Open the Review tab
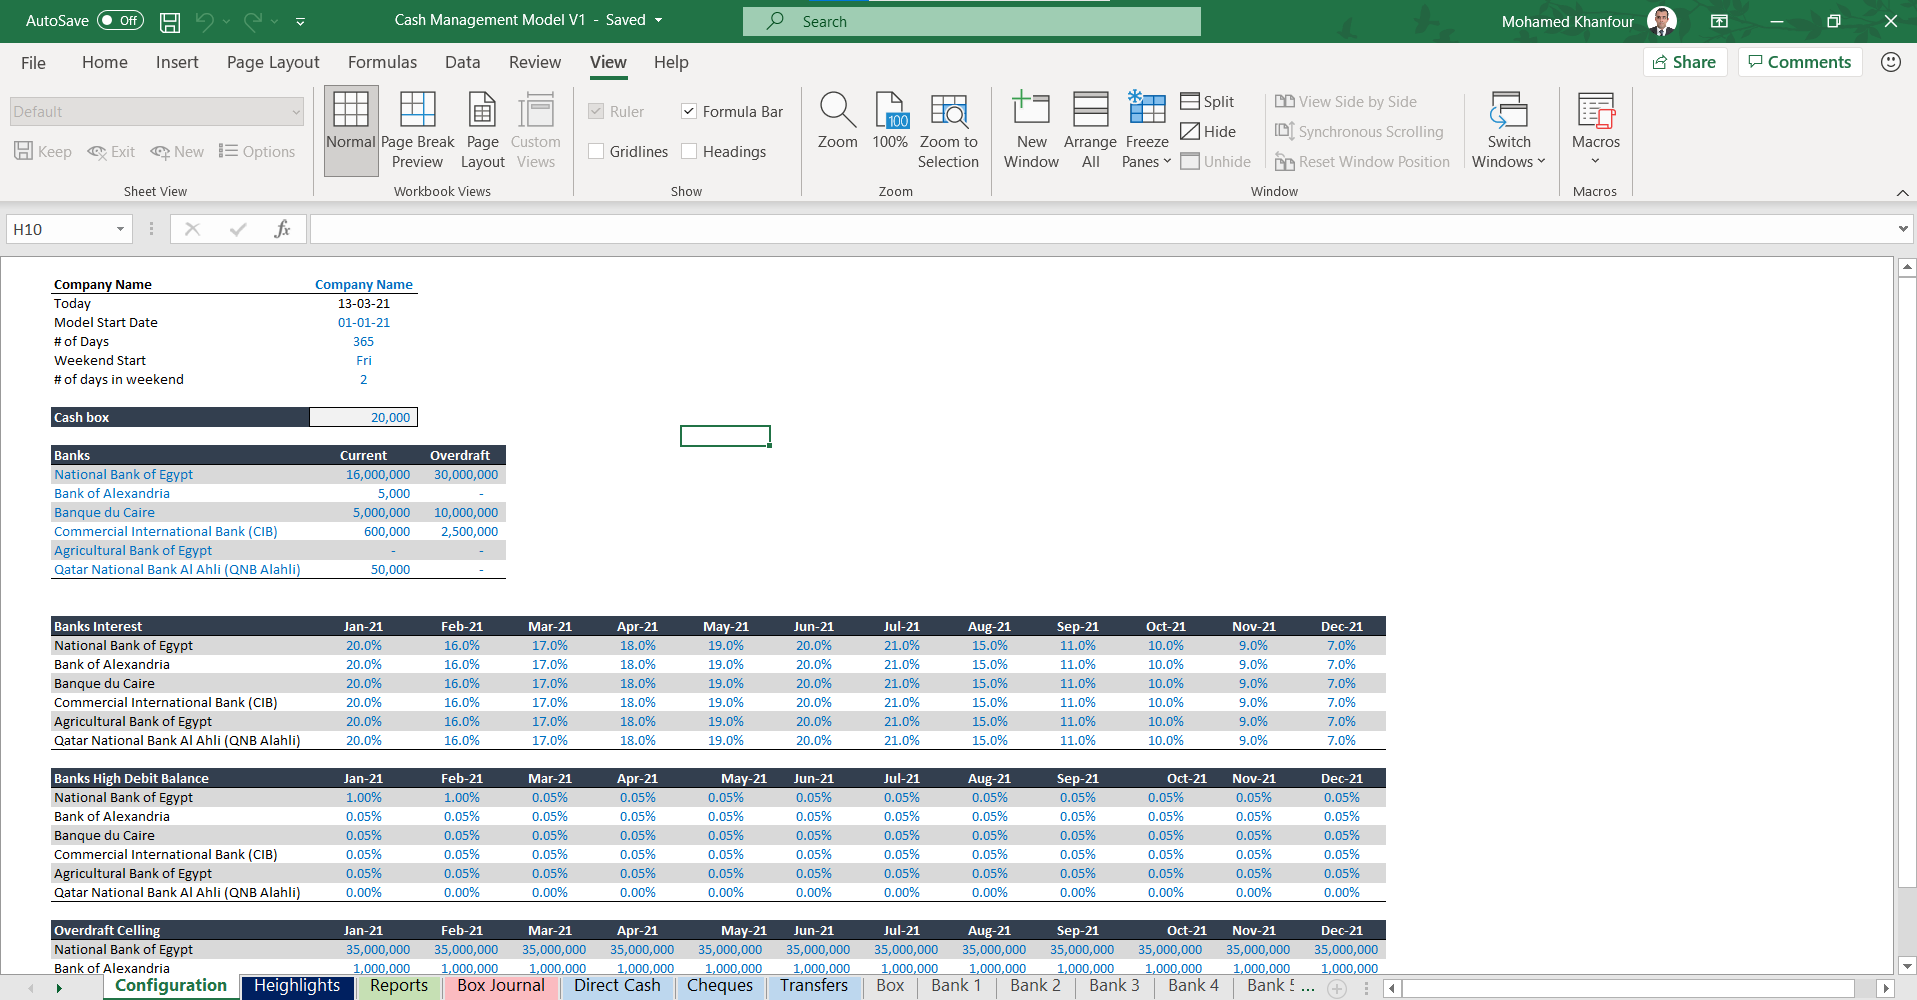 click(x=535, y=62)
